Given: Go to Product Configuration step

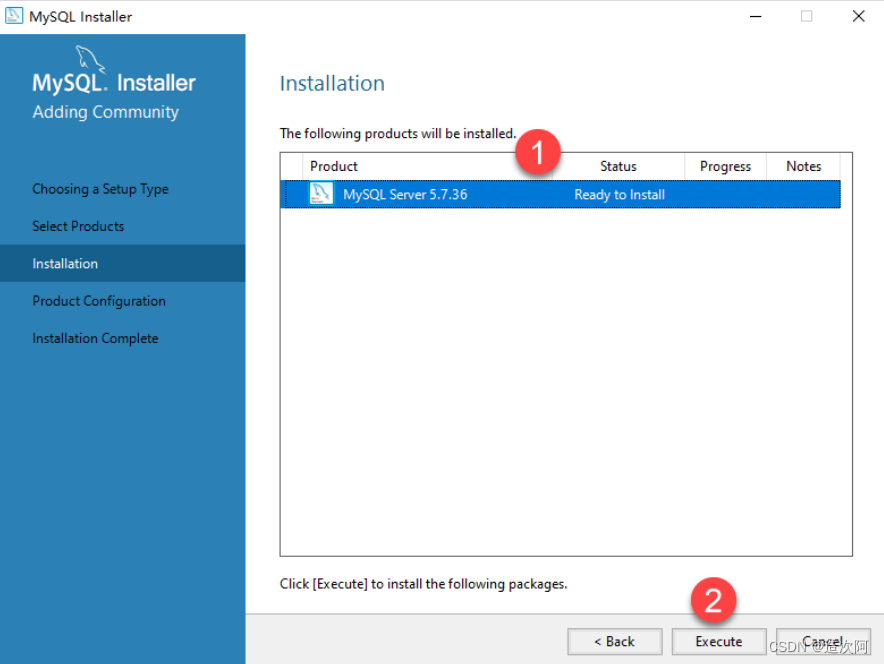Looking at the screenshot, I should (99, 301).
